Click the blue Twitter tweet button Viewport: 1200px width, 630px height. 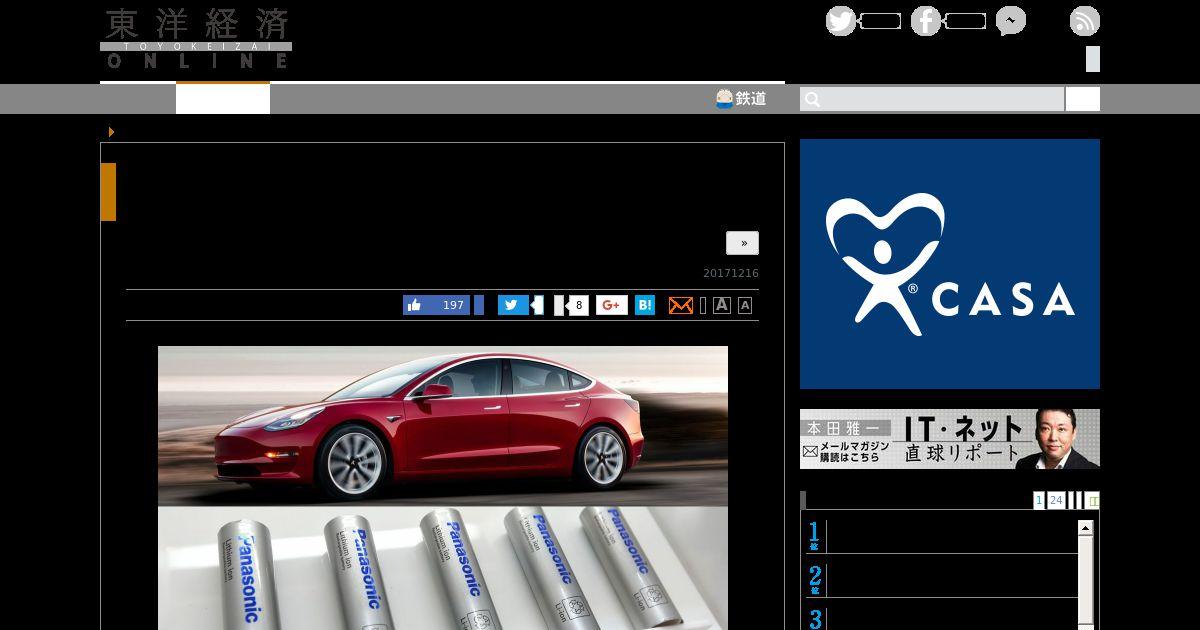[513, 305]
